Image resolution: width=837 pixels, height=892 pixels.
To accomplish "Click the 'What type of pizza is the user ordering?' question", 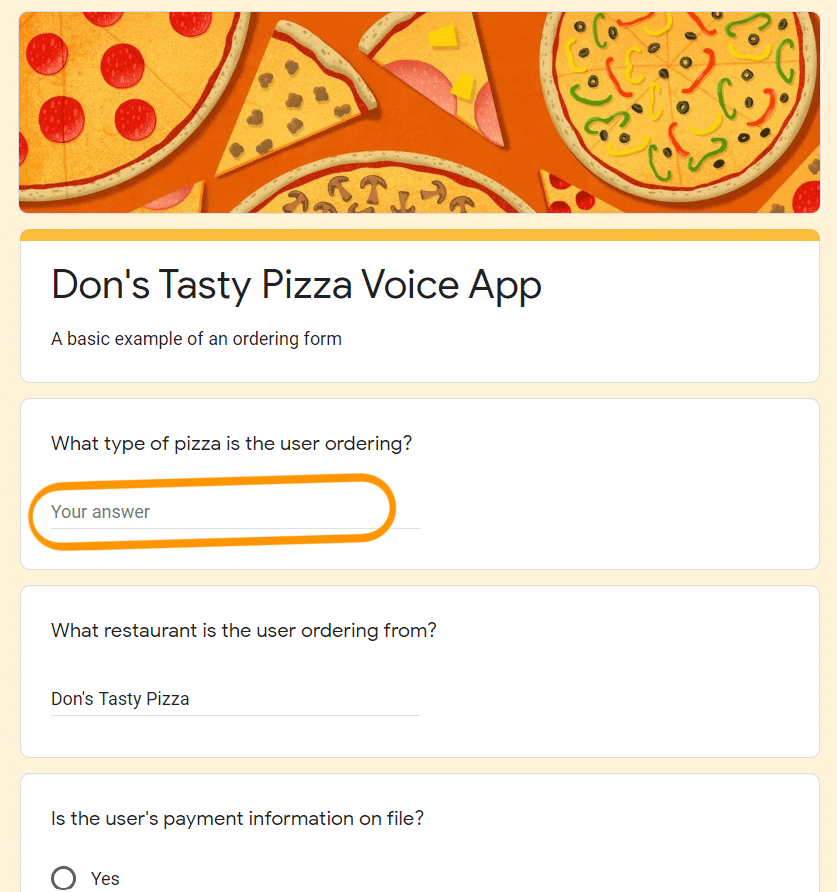I will pyautogui.click(x=232, y=444).
